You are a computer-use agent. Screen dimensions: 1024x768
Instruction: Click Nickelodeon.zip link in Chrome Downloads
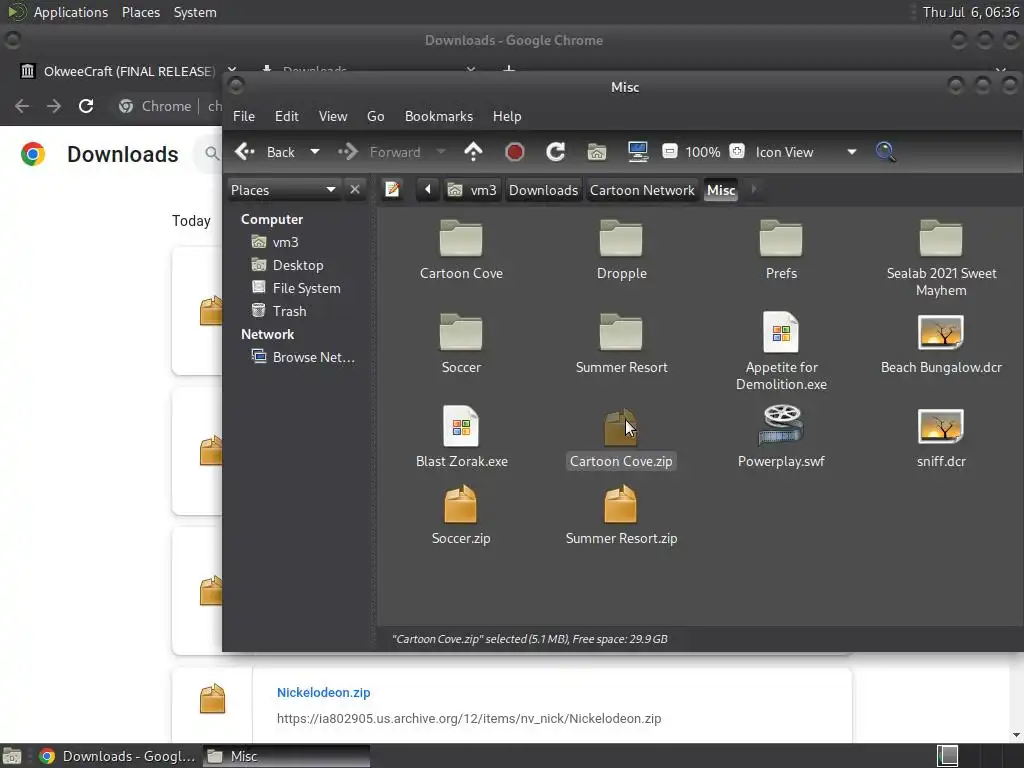(x=323, y=692)
